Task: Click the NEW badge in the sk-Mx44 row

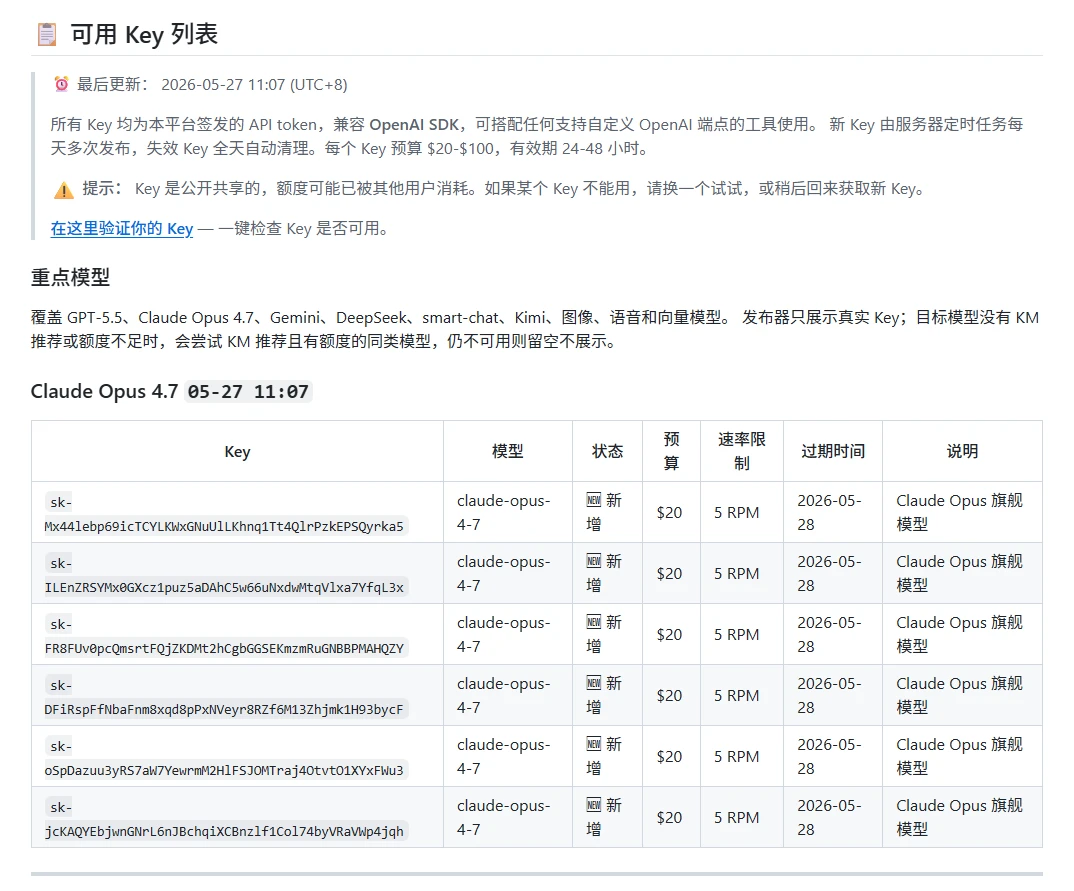Action: (594, 501)
